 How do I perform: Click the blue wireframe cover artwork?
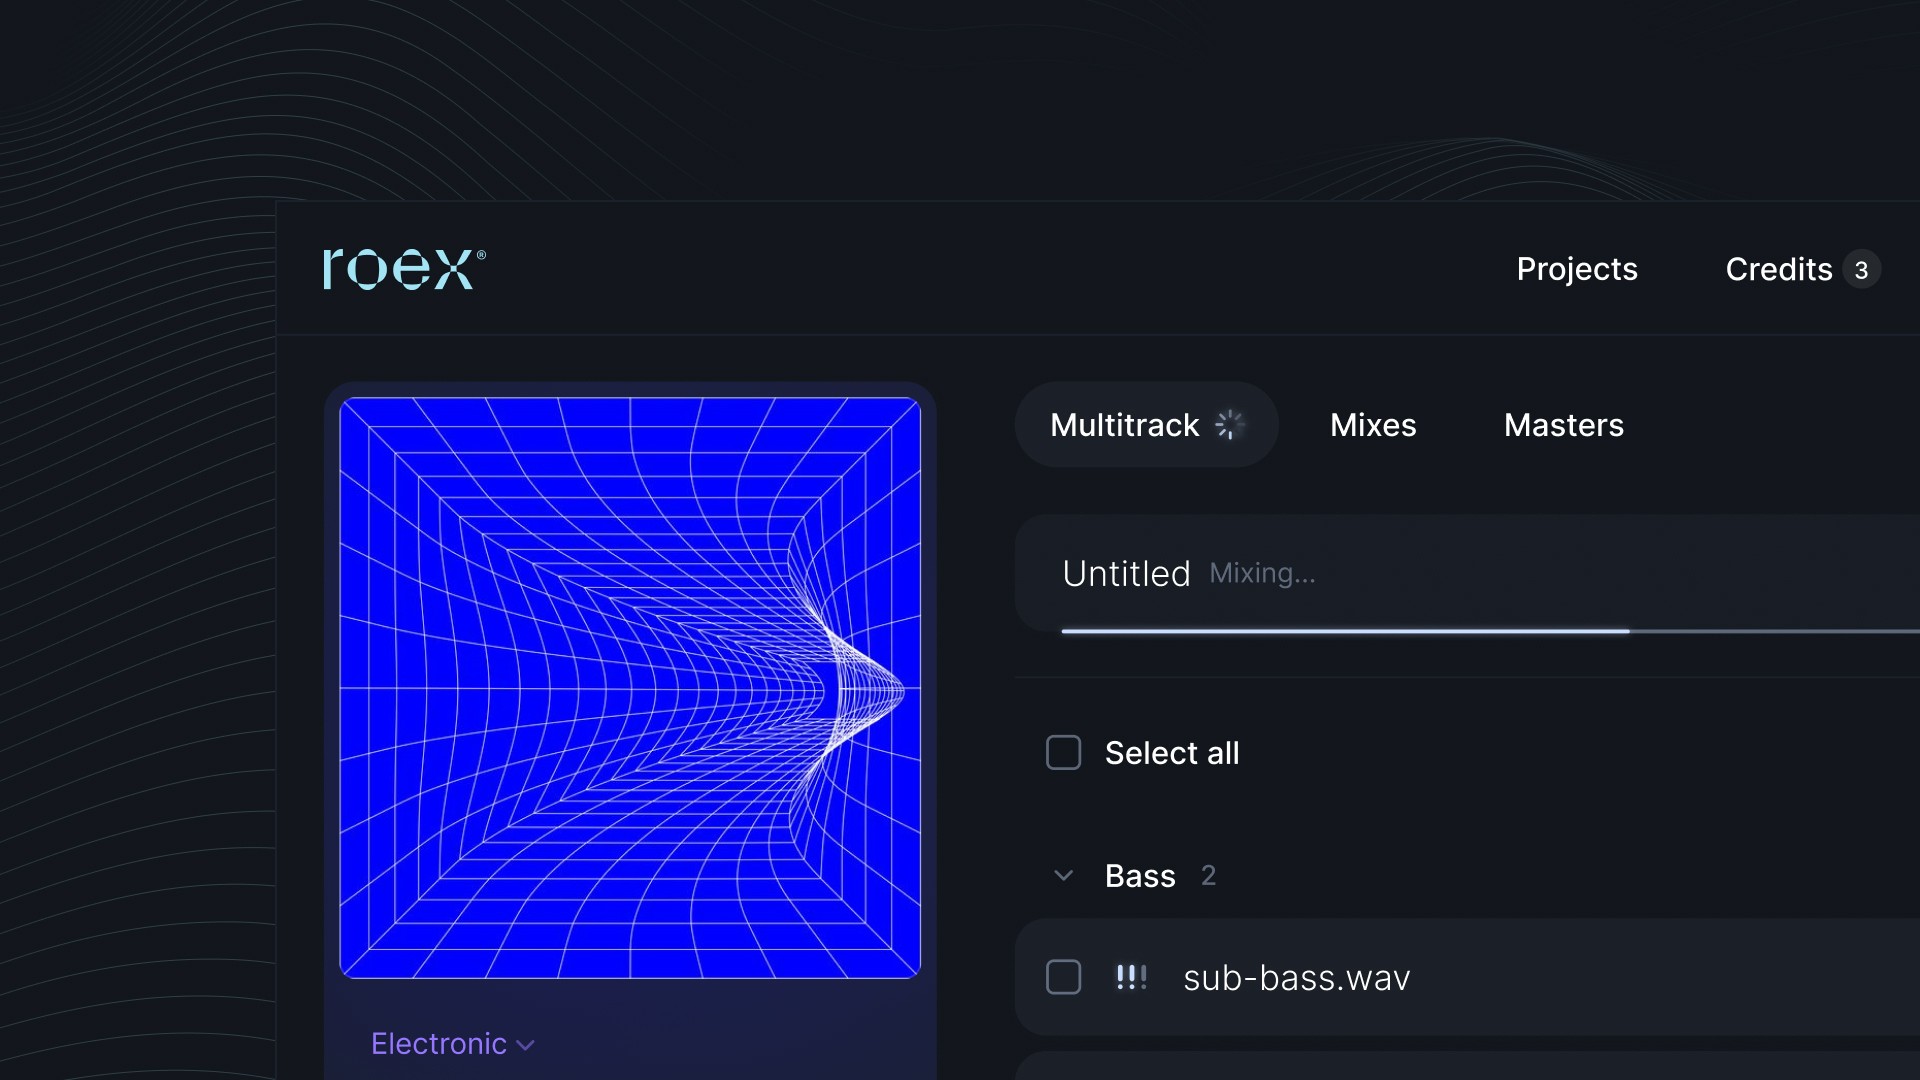(x=630, y=688)
